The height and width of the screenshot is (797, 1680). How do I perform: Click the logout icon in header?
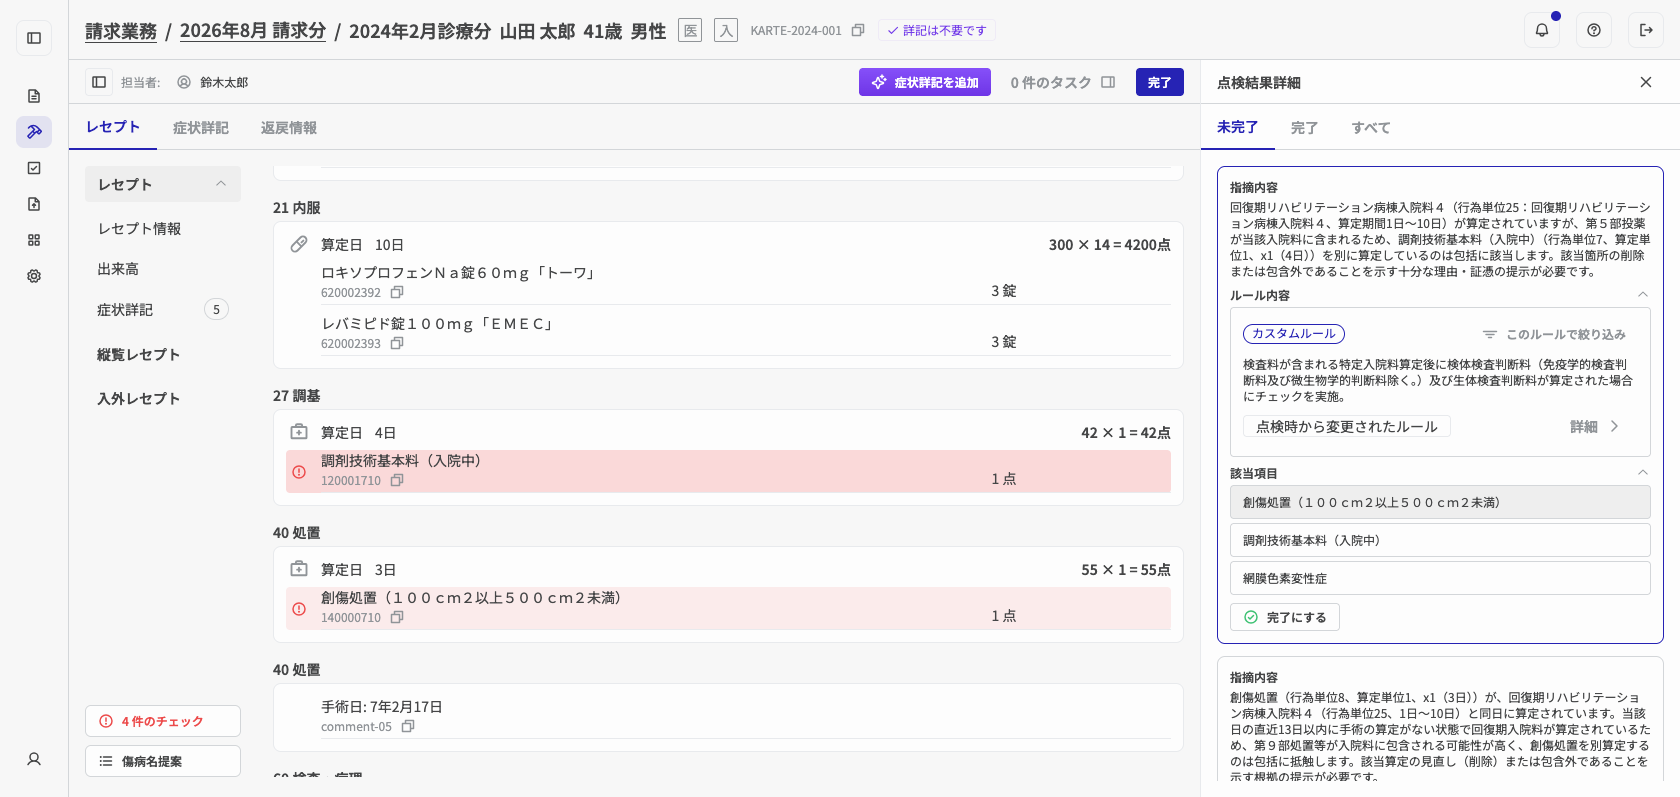pyautogui.click(x=1646, y=30)
